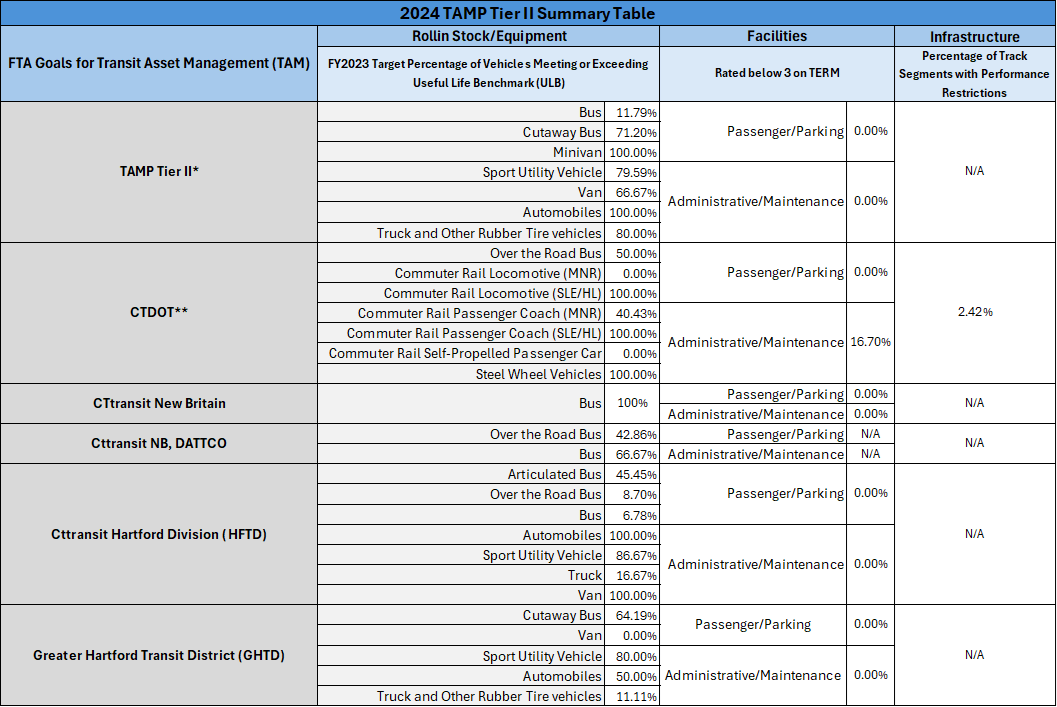This screenshot has height=707, width=1057.
Task: Select the FTA Goals for Transit Asset Management cell
Action: click(x=159, y=63)
